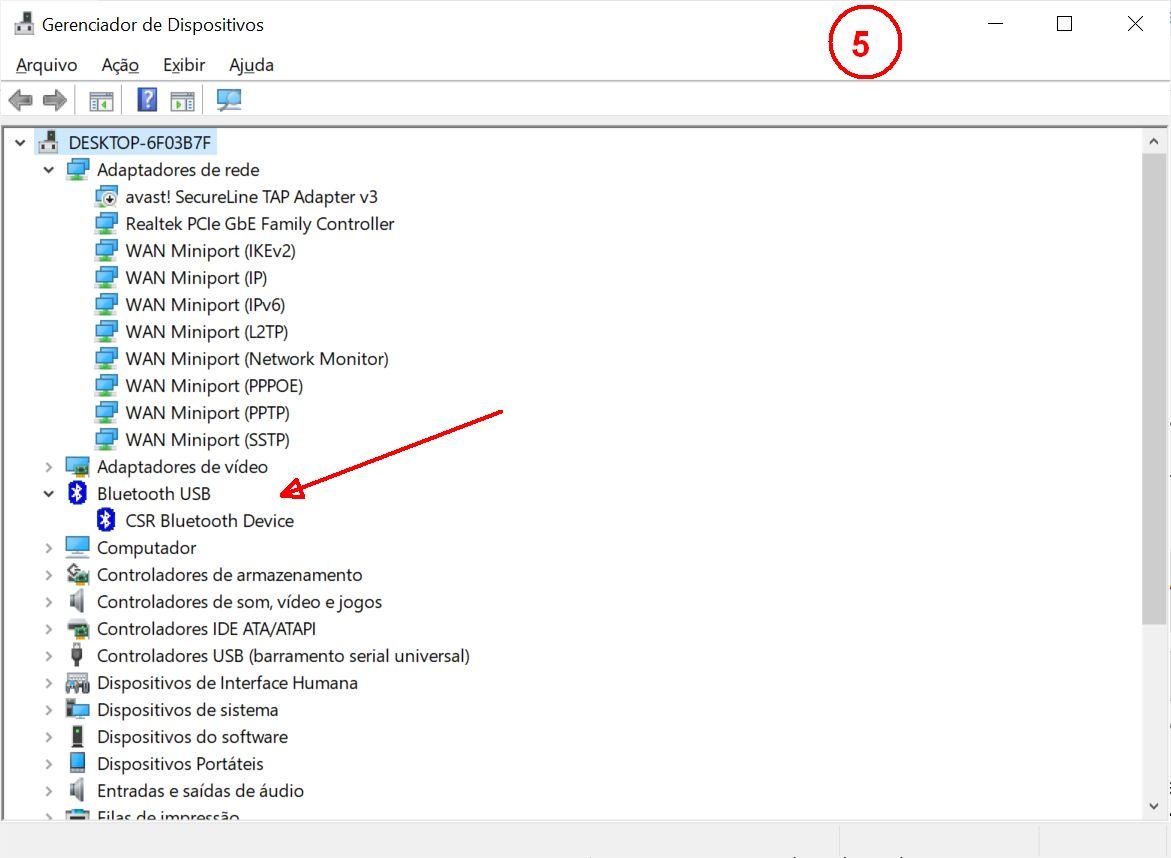Click the Controladores de armazenamento icon
This screenshot has height=858, width=1171.
(78, 574)
